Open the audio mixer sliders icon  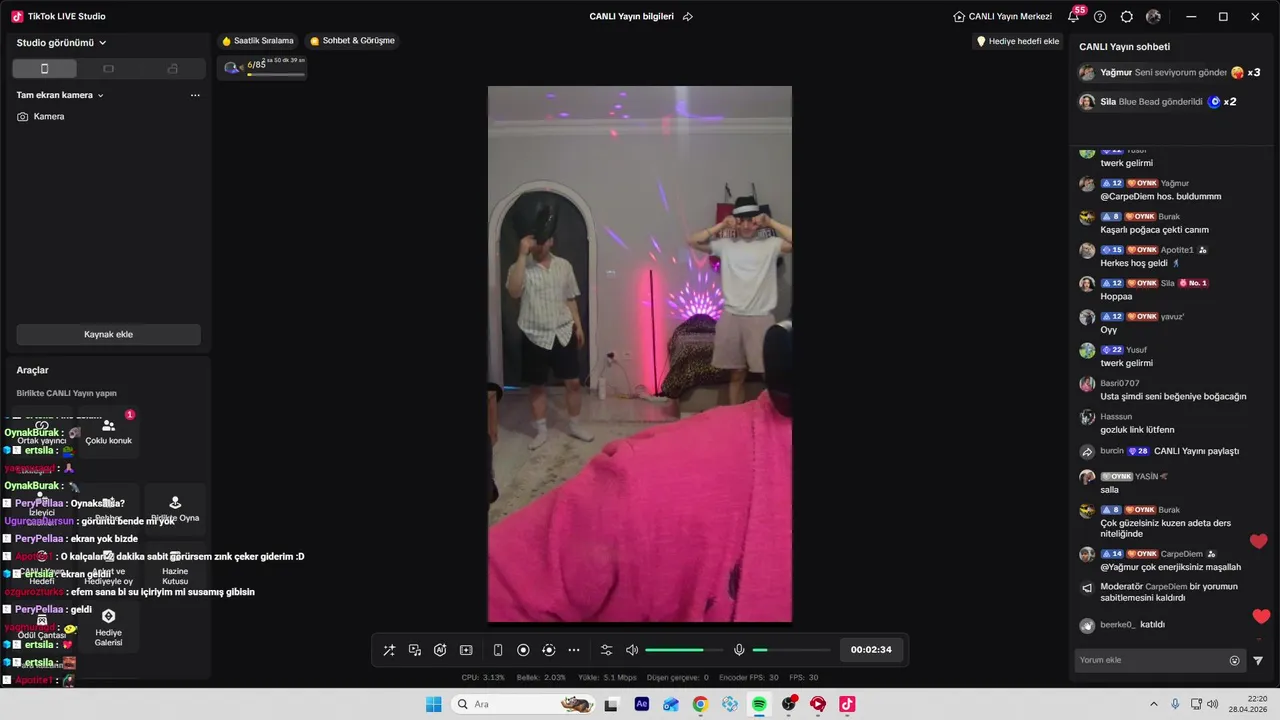pos(606,650)
